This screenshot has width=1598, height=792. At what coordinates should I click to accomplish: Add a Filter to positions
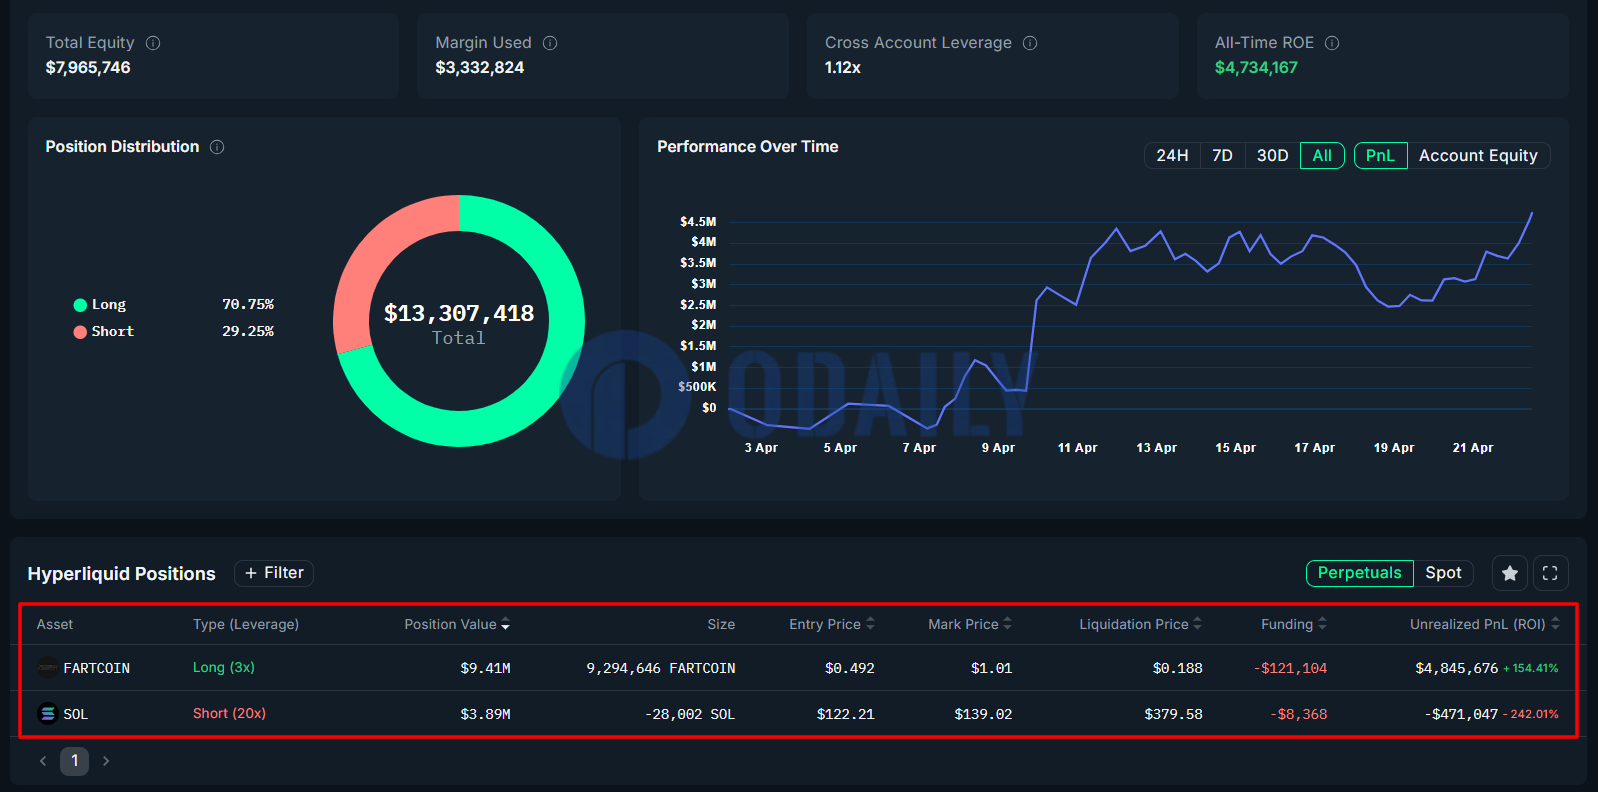[274, 573]
